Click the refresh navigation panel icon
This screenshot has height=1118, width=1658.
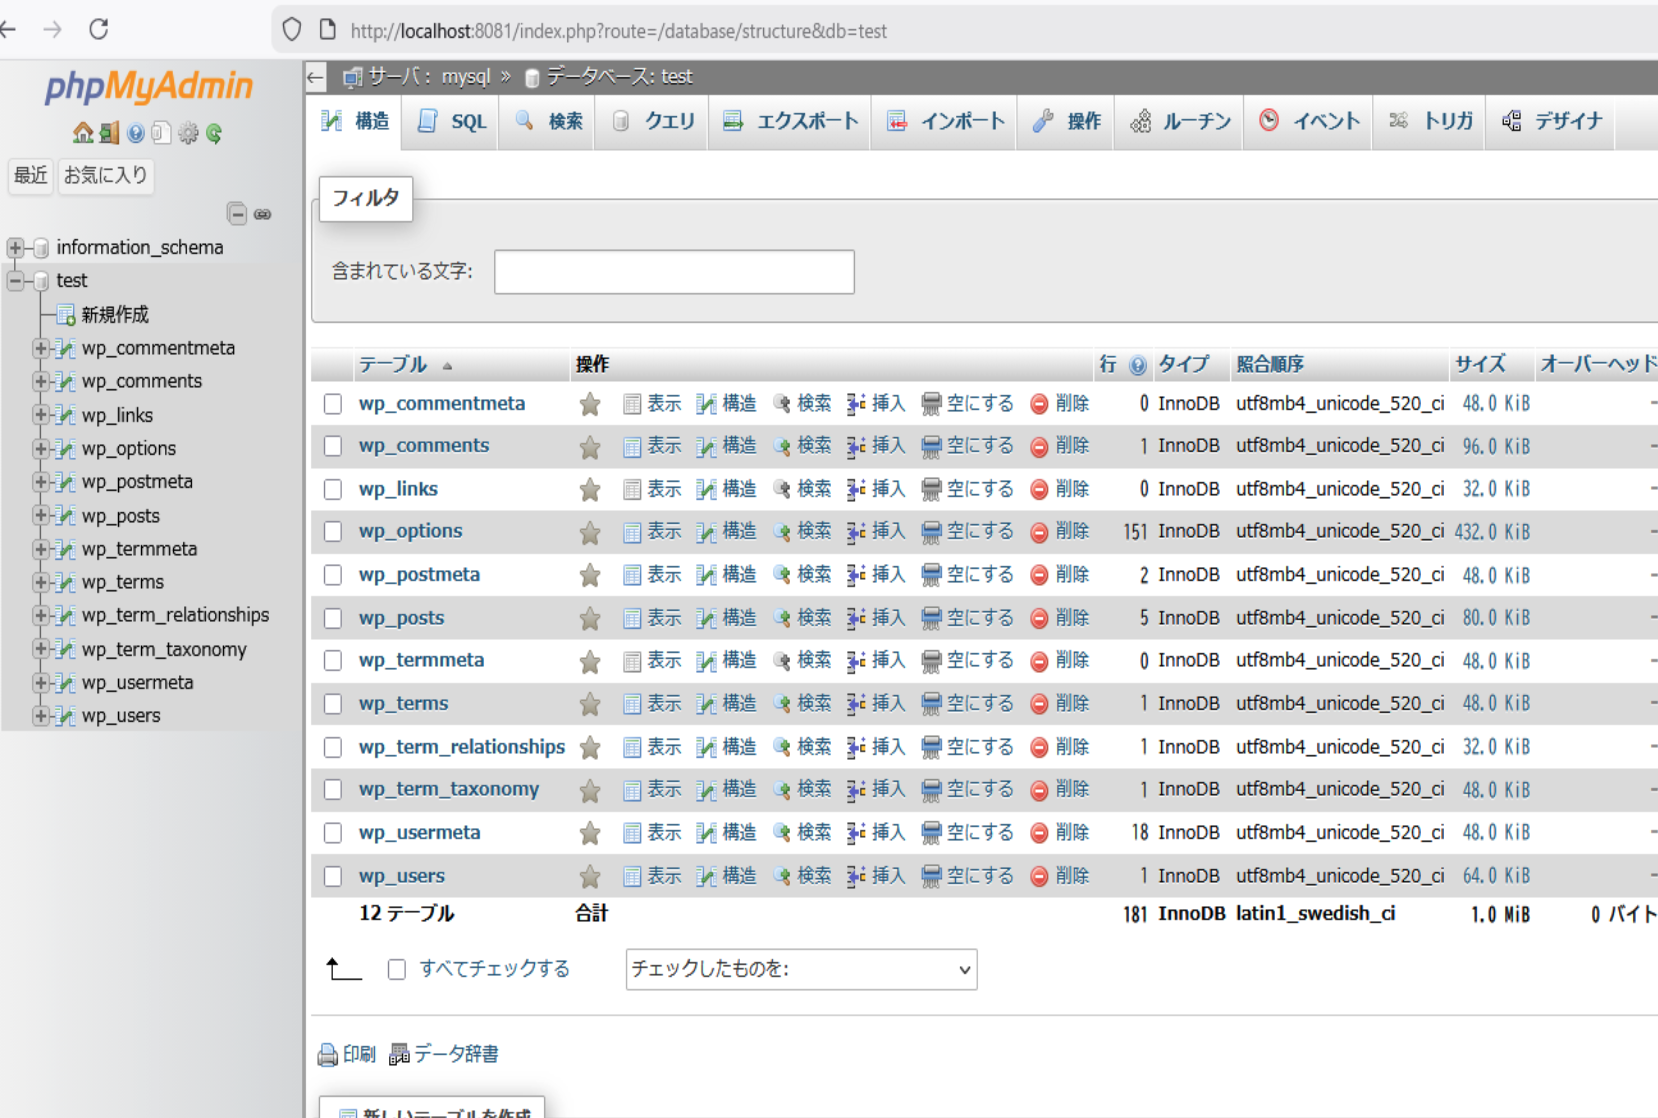[x=214, y=133]
